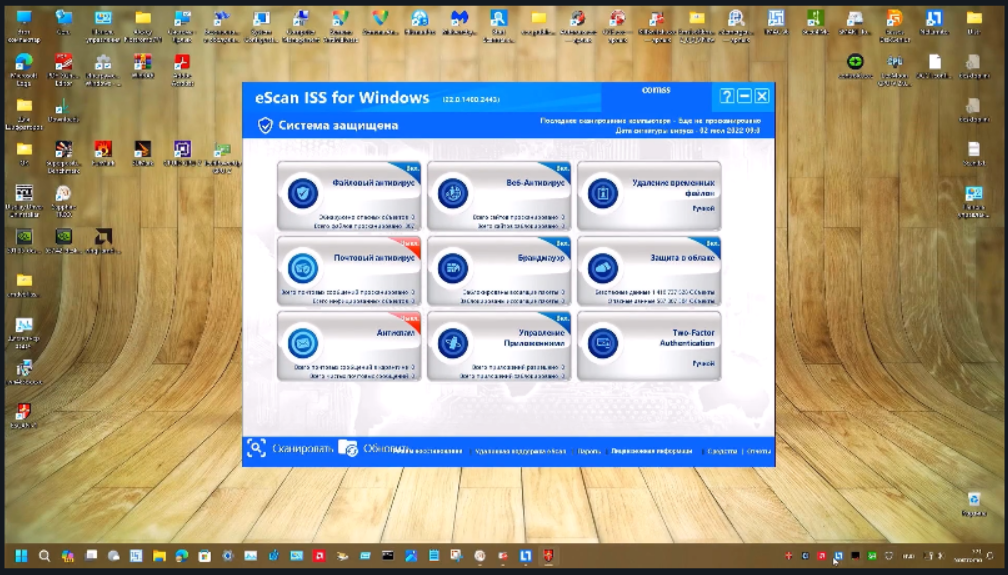Open the Меры восстановления link
1008x575 pixels.
pos(428,452)
